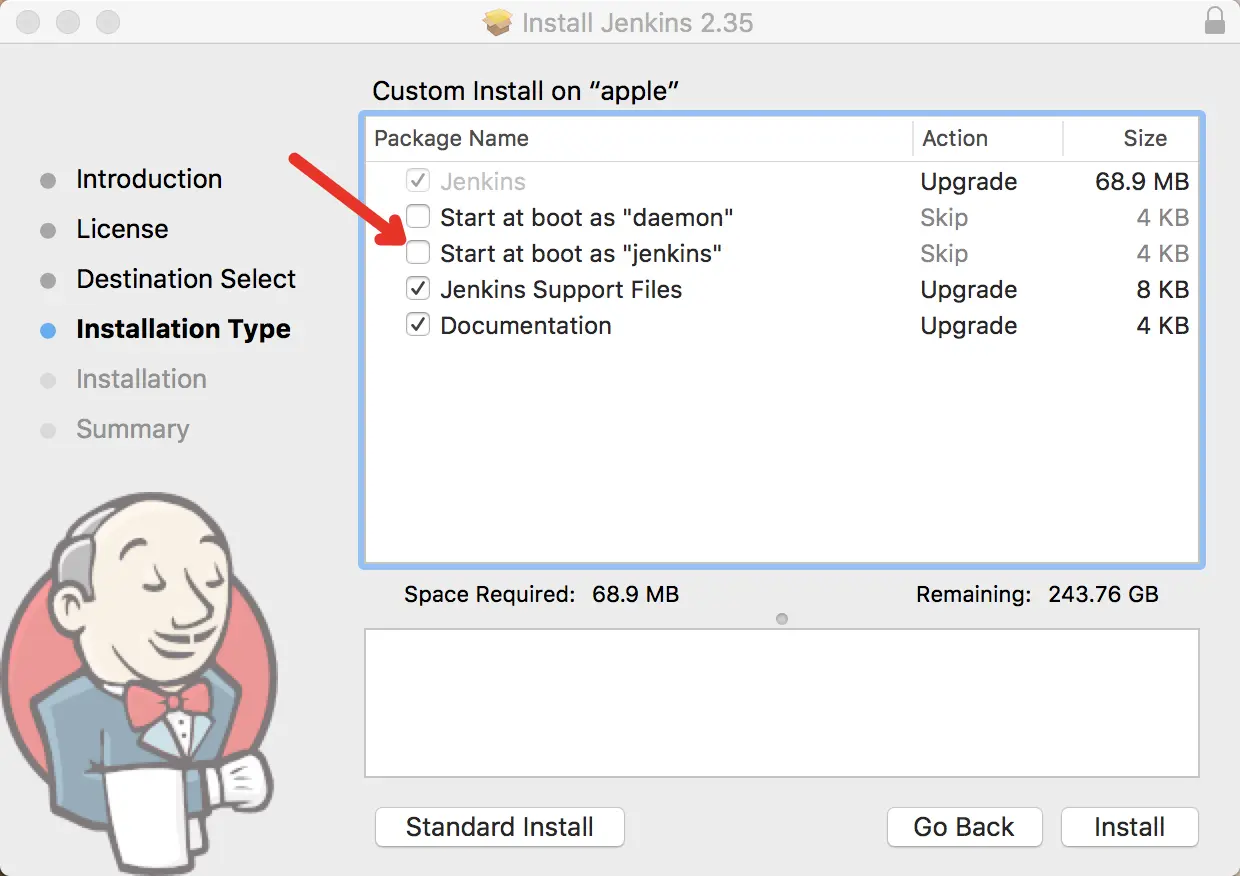Click the Standard Install button
The image size is (1240, 876).
click(500, 827)
